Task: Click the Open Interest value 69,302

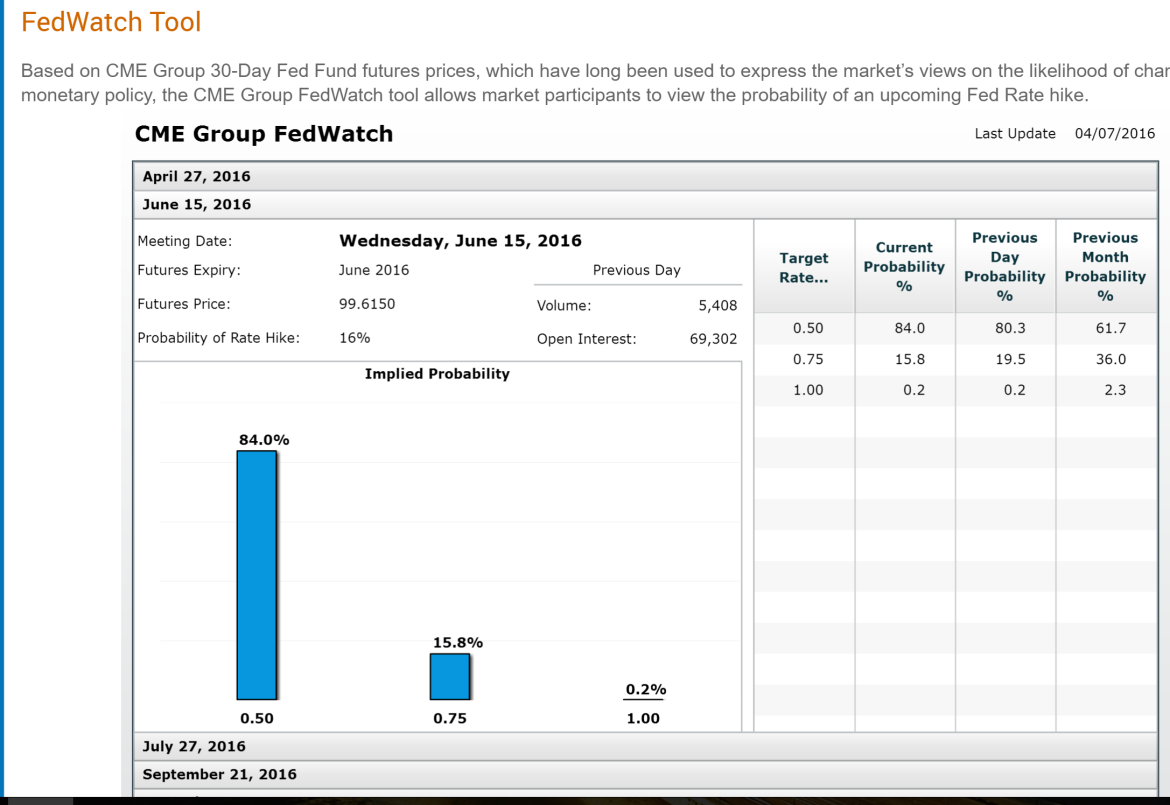Action: pyautogui.click(x=713, y=339)
